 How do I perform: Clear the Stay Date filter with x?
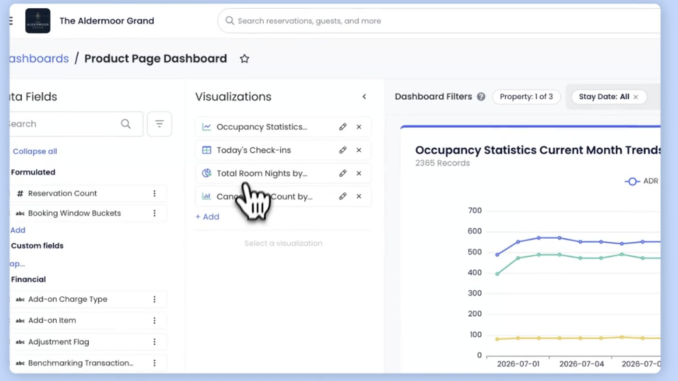[x=636, y=97]
